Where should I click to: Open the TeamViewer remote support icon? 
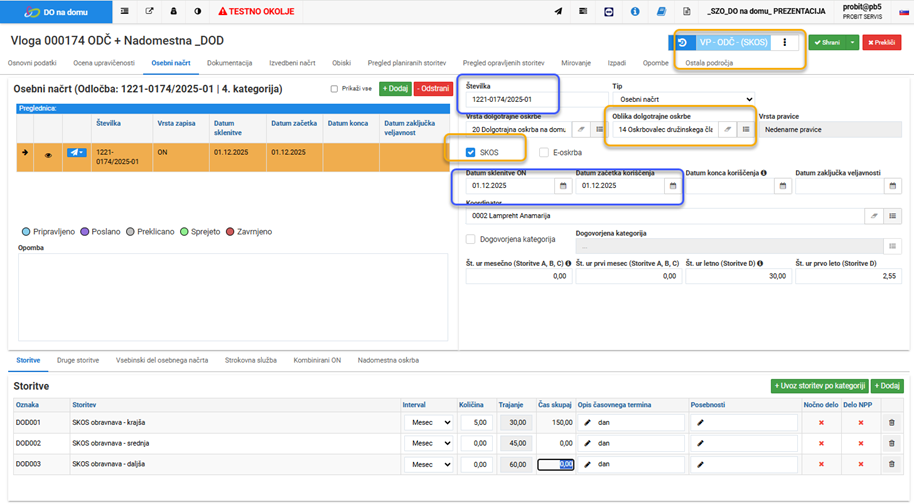pyautogui.click(x=609, y=11)
